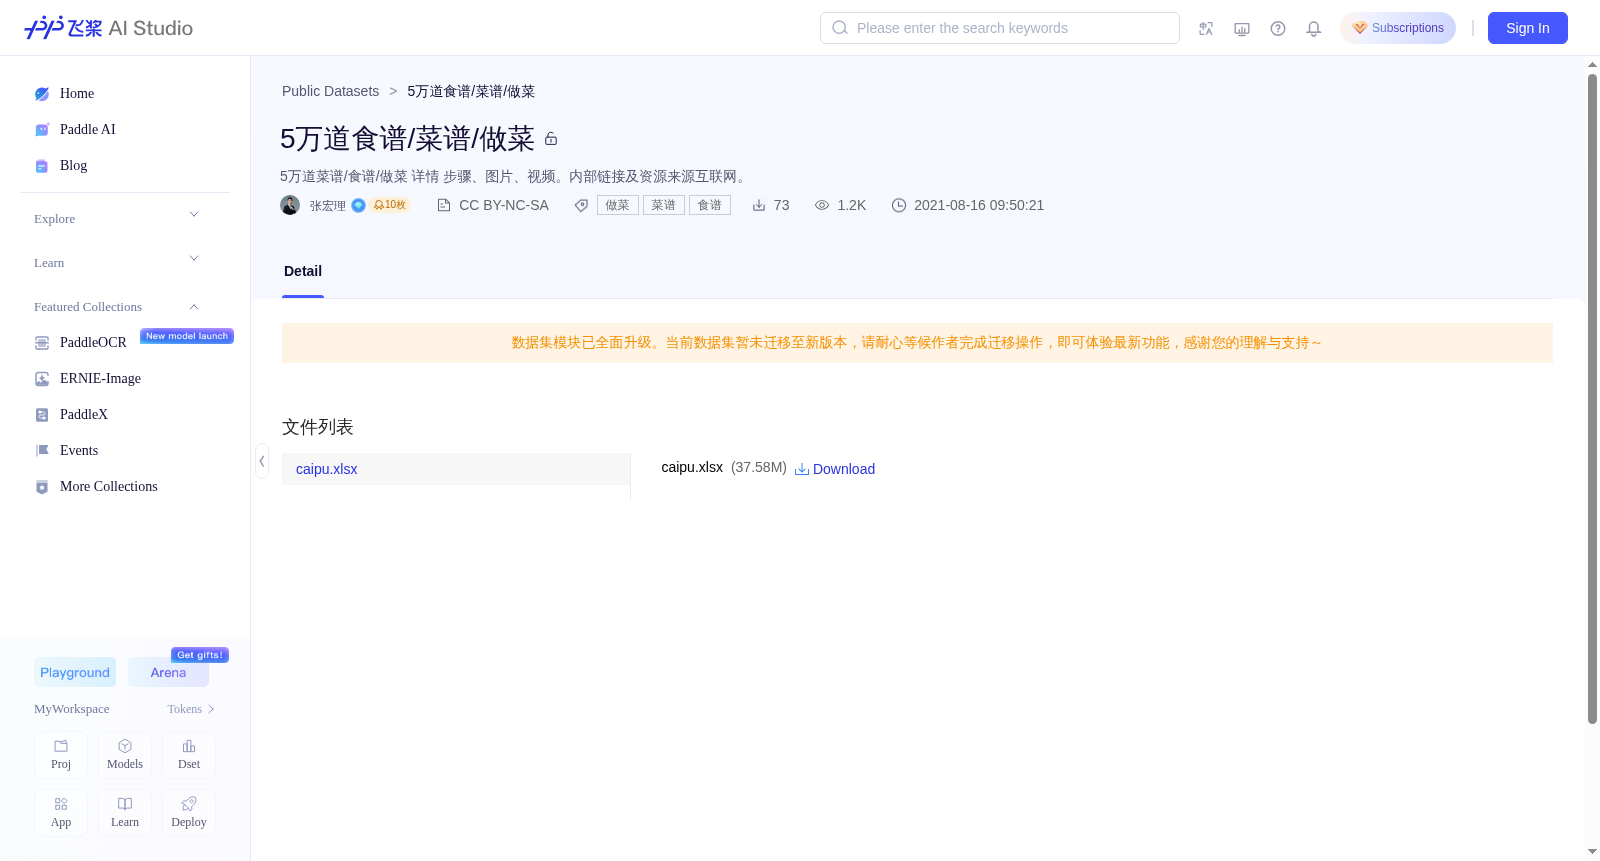The width and height of the screenshot is (1600, 861).
Task: Open Proj workspace tile
Action: (61, 755)
